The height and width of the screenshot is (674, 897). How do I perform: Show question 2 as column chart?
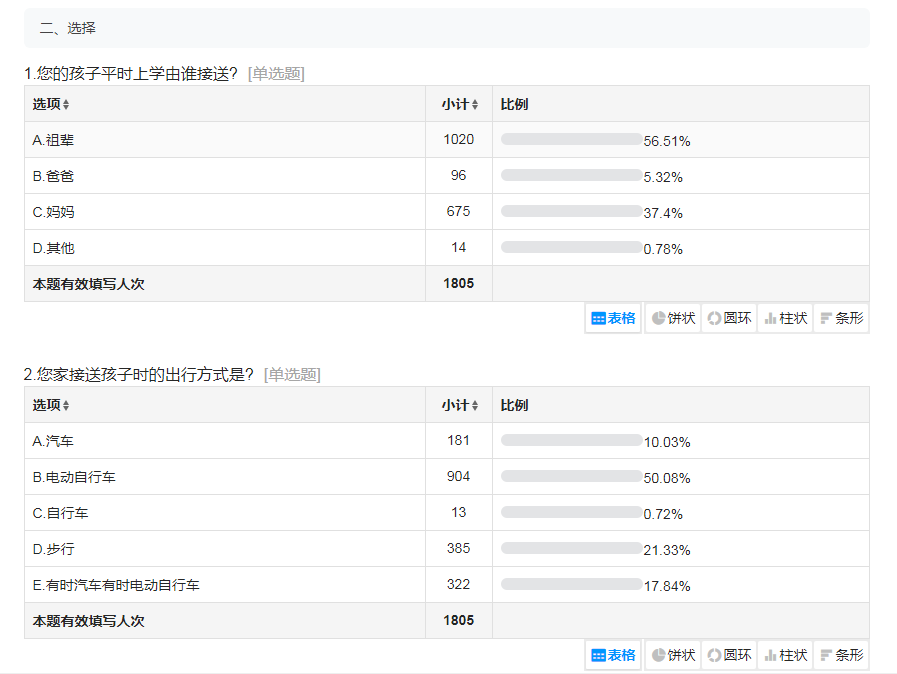click(785, 655)
